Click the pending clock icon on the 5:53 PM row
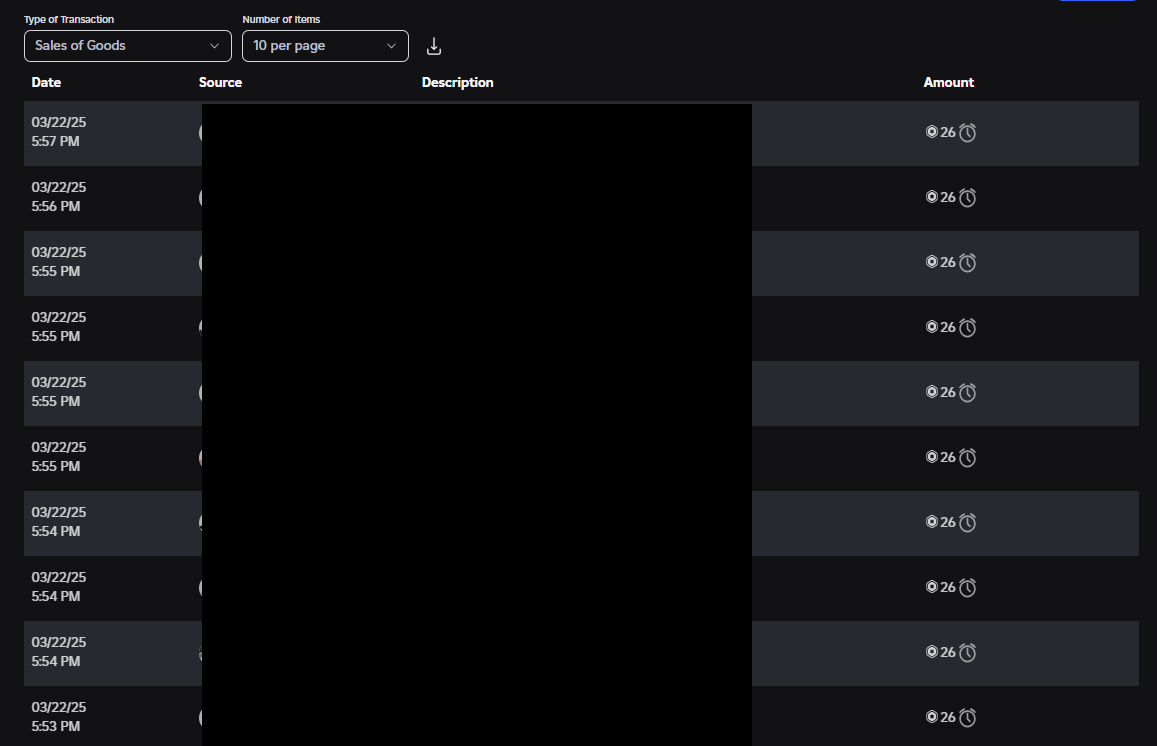The width and height of the screenshot is (1157, 746). 966,717
